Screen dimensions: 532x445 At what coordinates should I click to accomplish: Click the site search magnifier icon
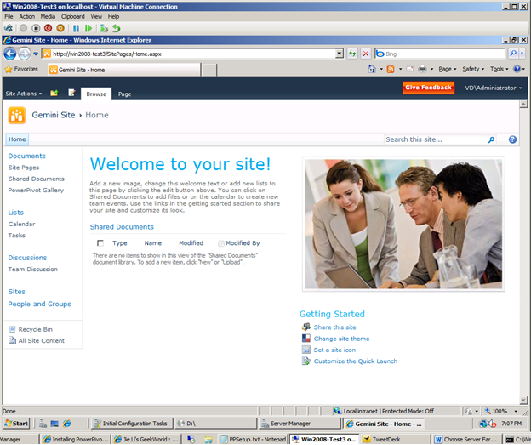pyautogui.click(x=491, y=140)
